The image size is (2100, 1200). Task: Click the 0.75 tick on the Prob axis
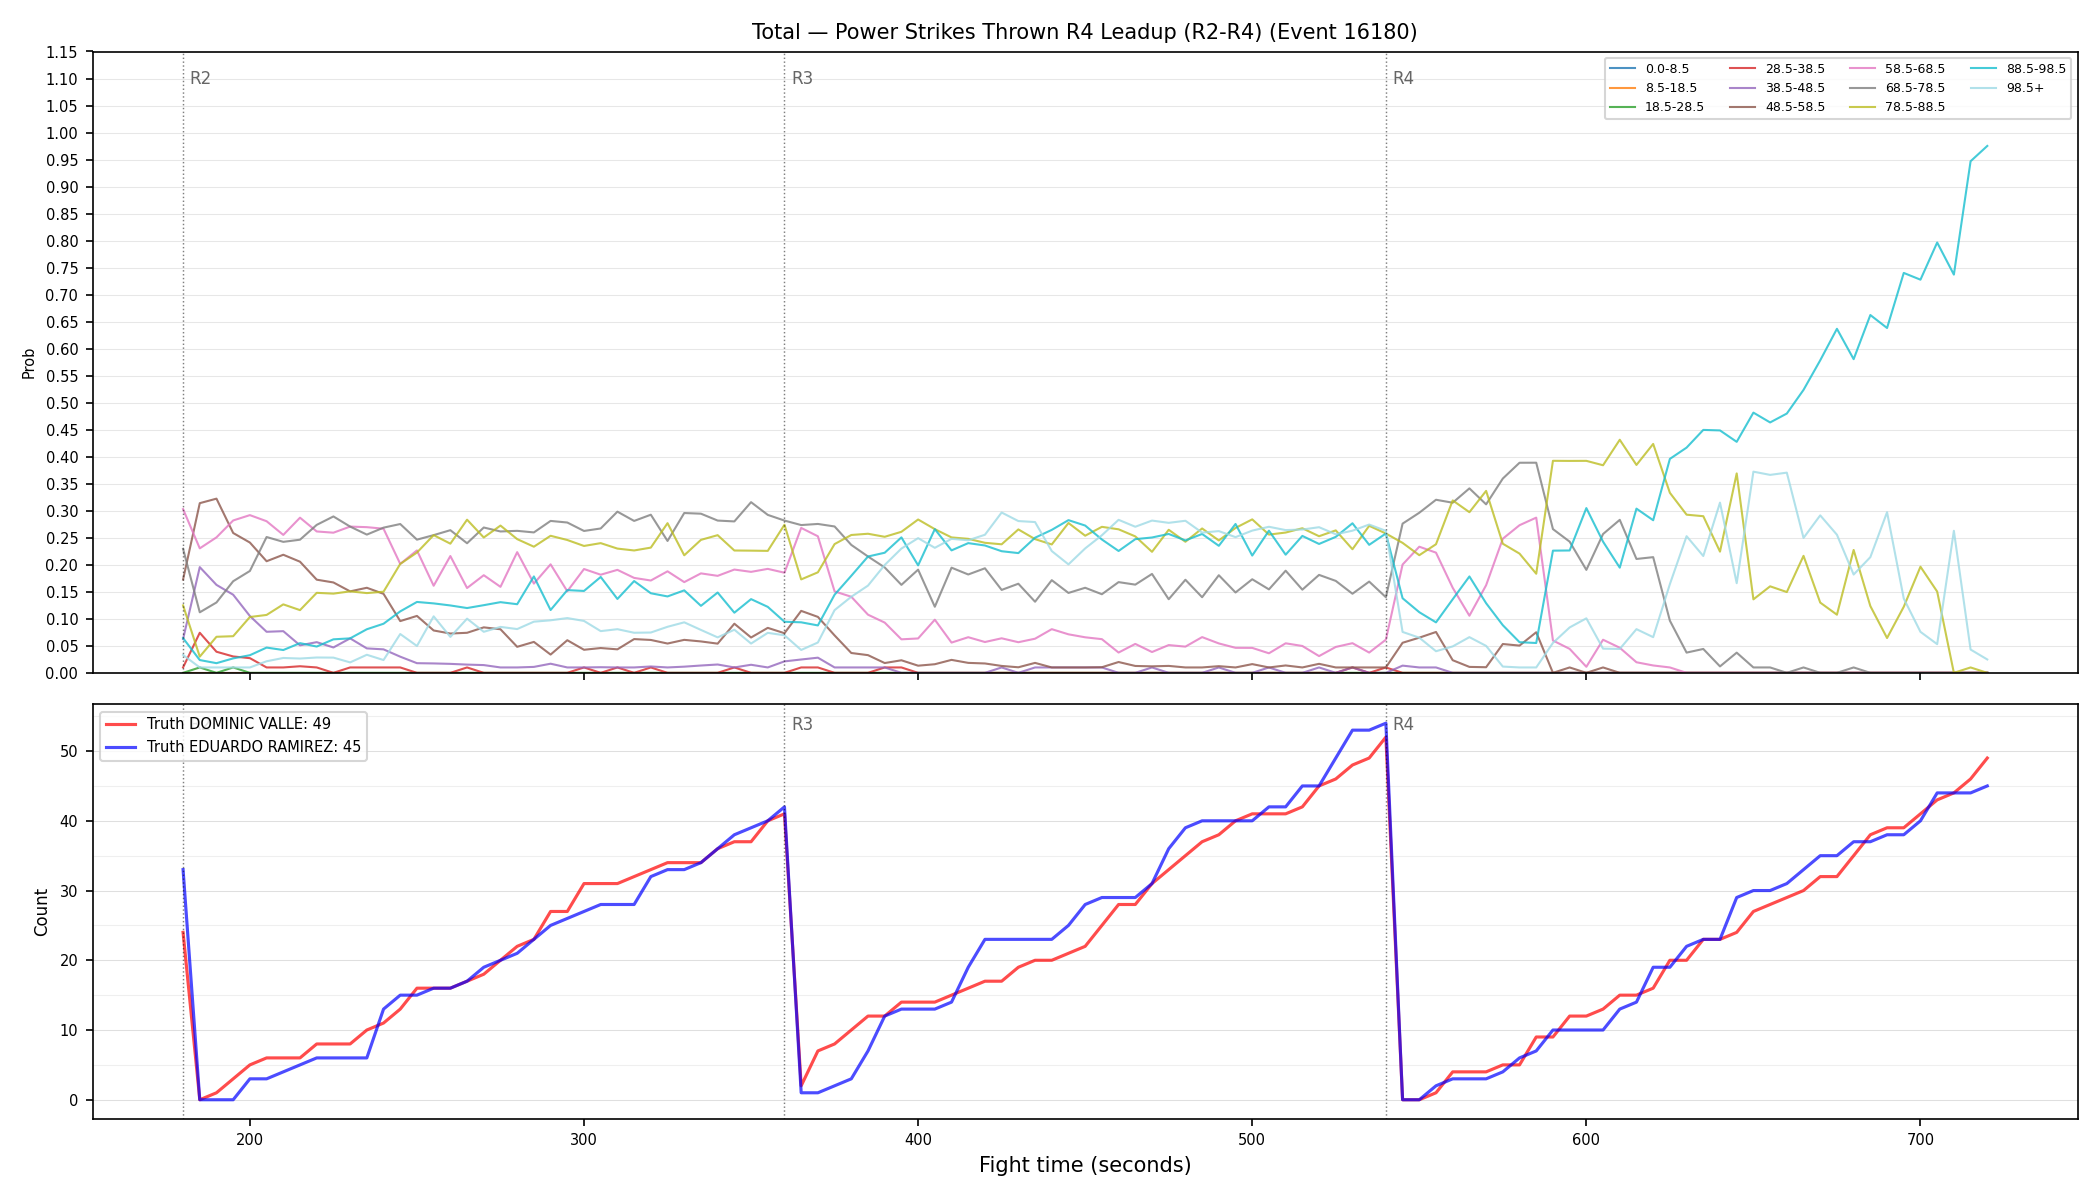tap(61, 268)
